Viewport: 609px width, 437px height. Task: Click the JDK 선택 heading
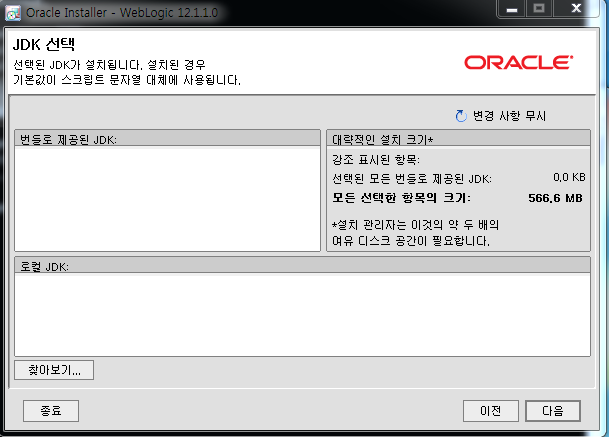click(x=44, y=44)
